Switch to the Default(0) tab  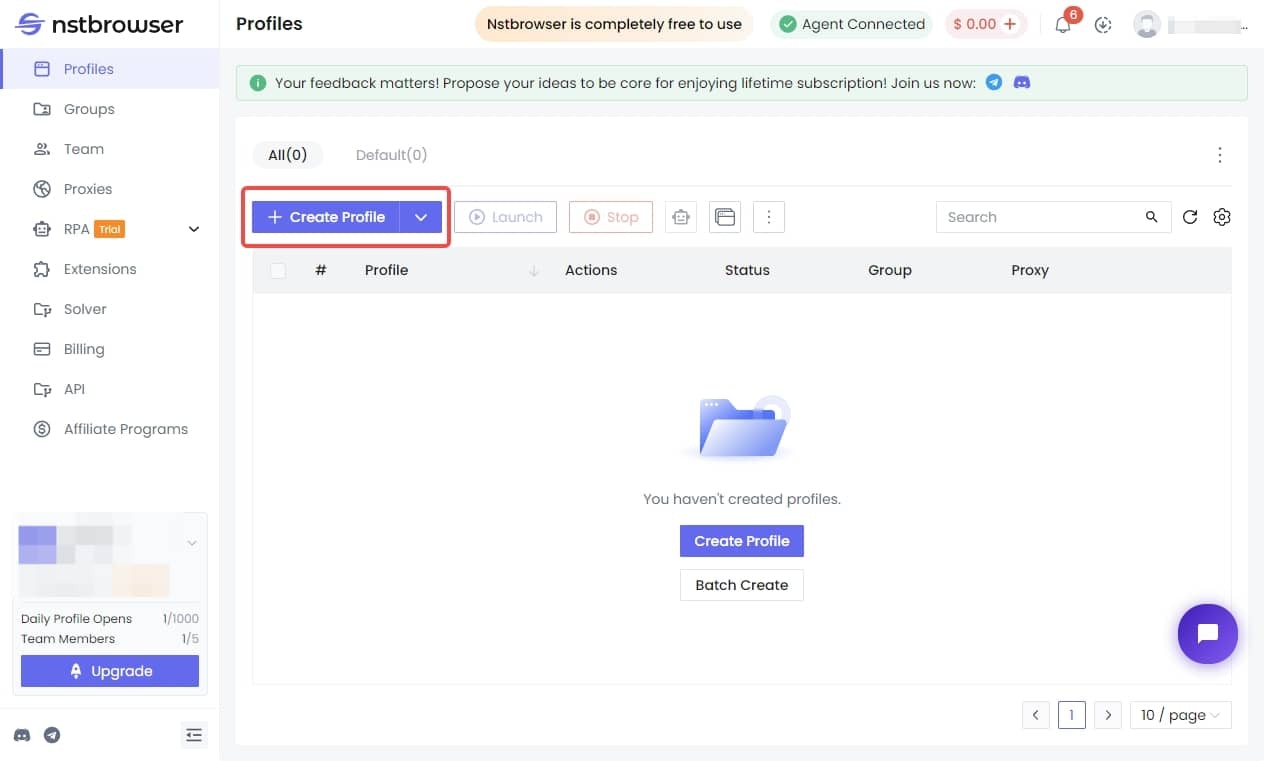(391, 155)
